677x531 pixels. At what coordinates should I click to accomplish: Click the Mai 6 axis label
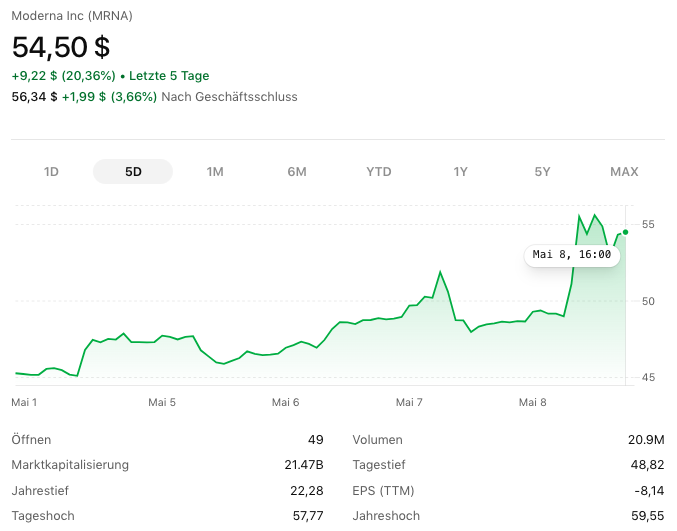(x=285, y=402)
